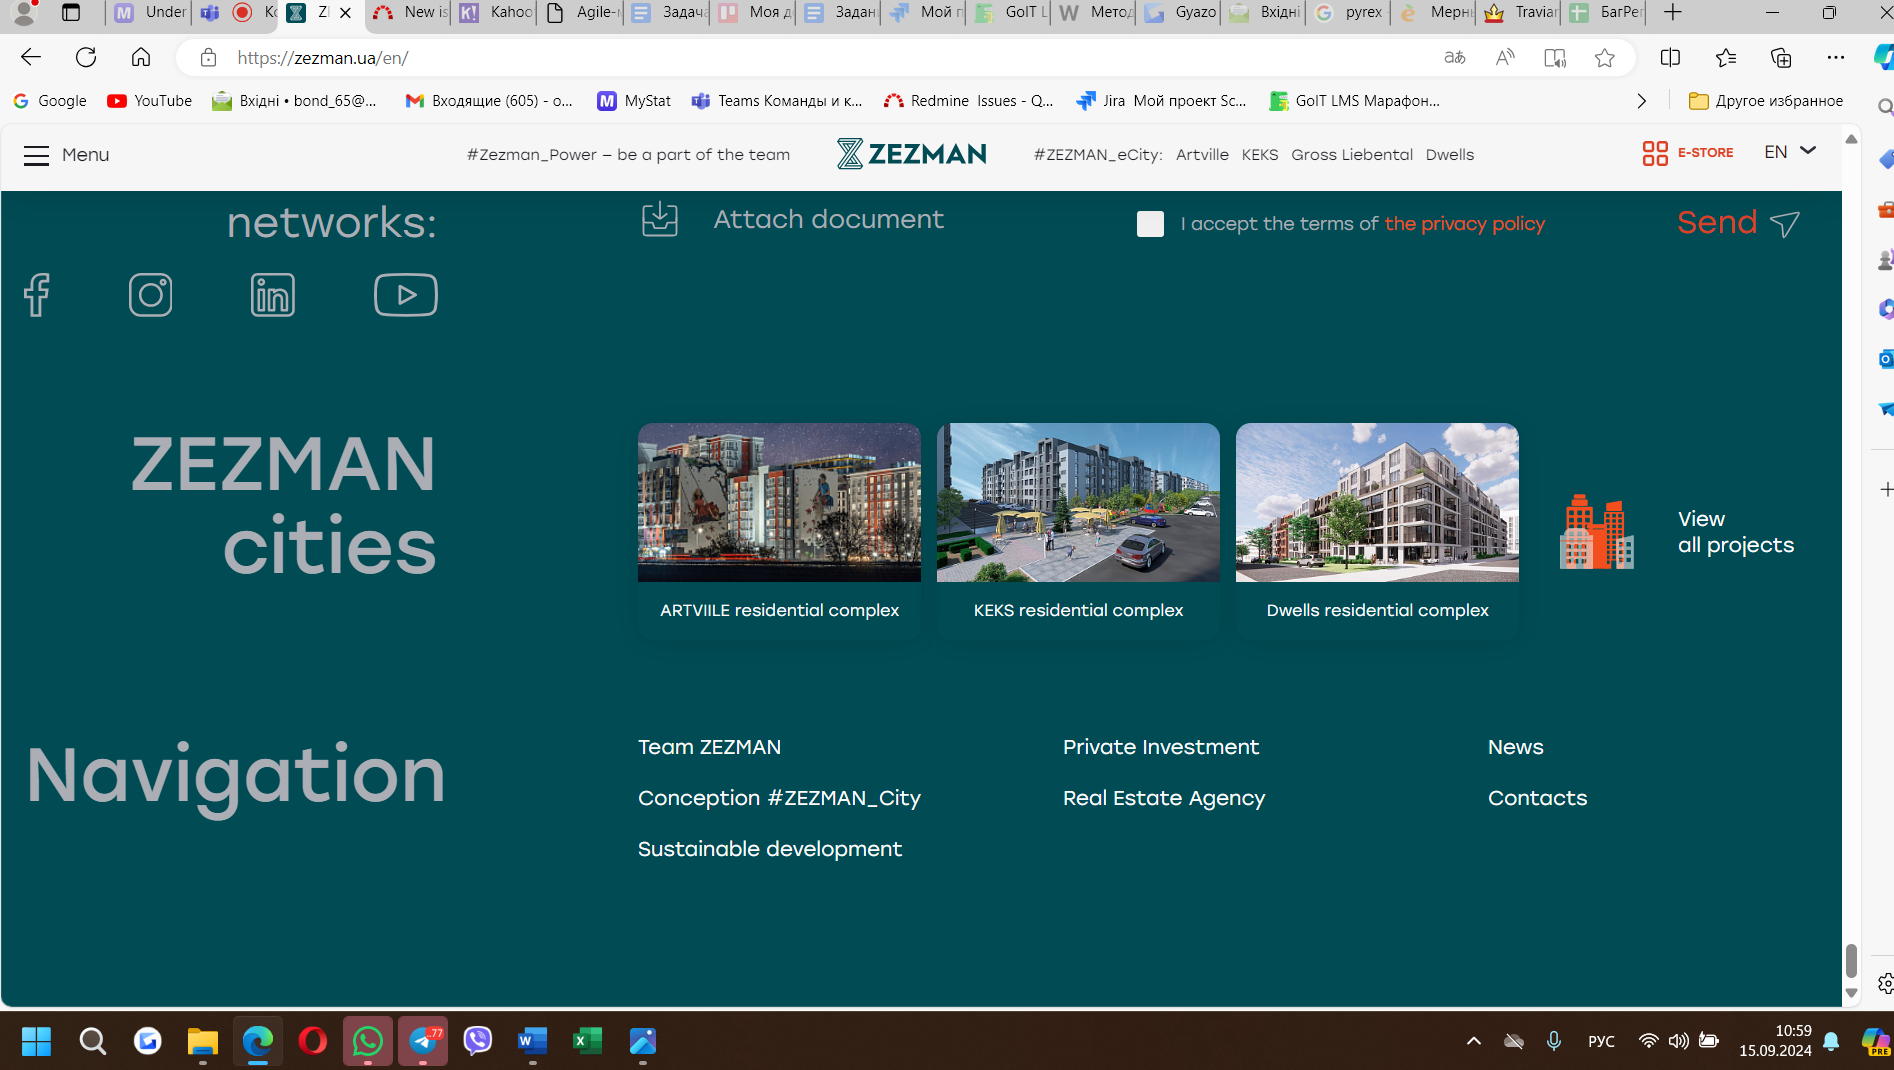The width and height of the screenshot is (1894, 1070).
Task: Accept the privacy policy checkbox
Action: click(1150, 224)
